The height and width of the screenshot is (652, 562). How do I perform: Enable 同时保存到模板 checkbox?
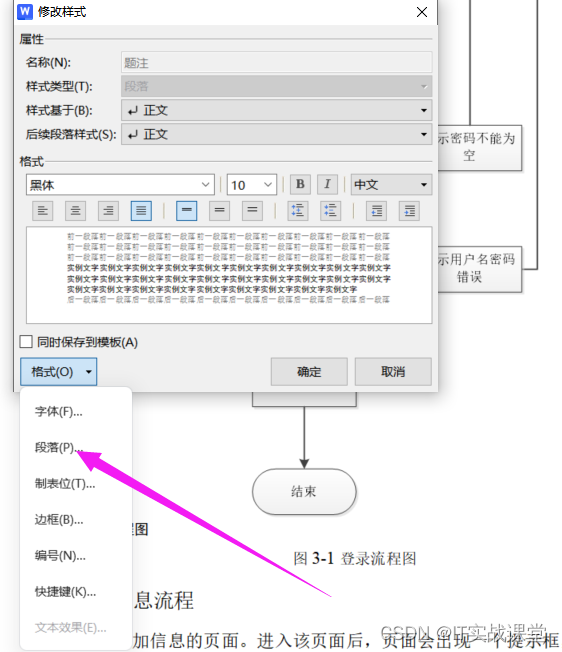coord(26,342)
